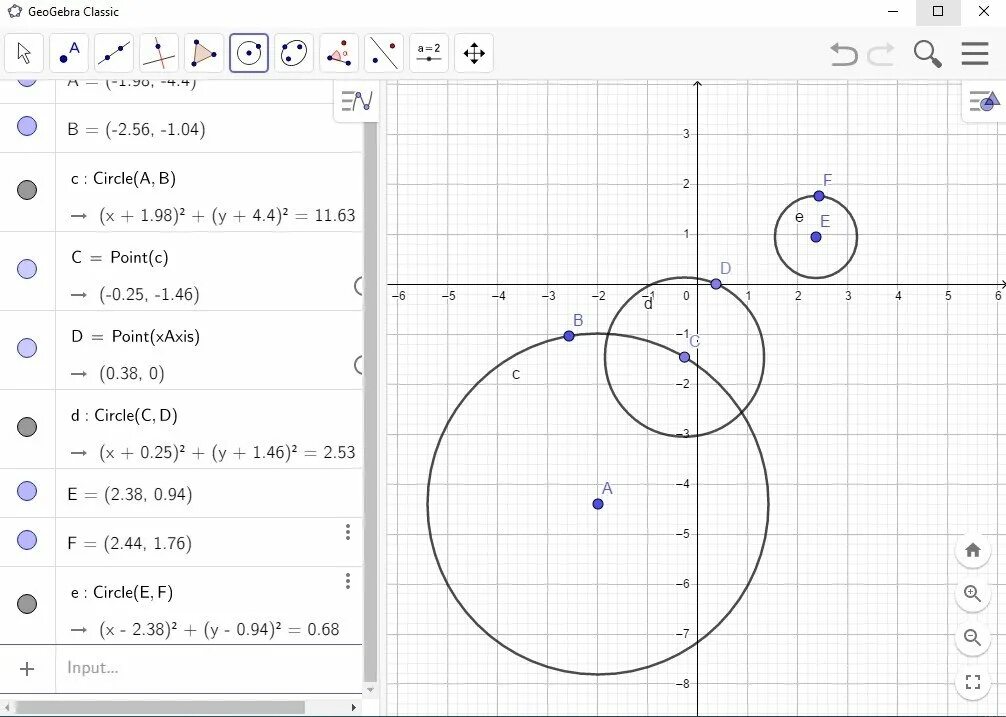
Task: Click the C = Point(c) definition
Action: coord(120,257)
